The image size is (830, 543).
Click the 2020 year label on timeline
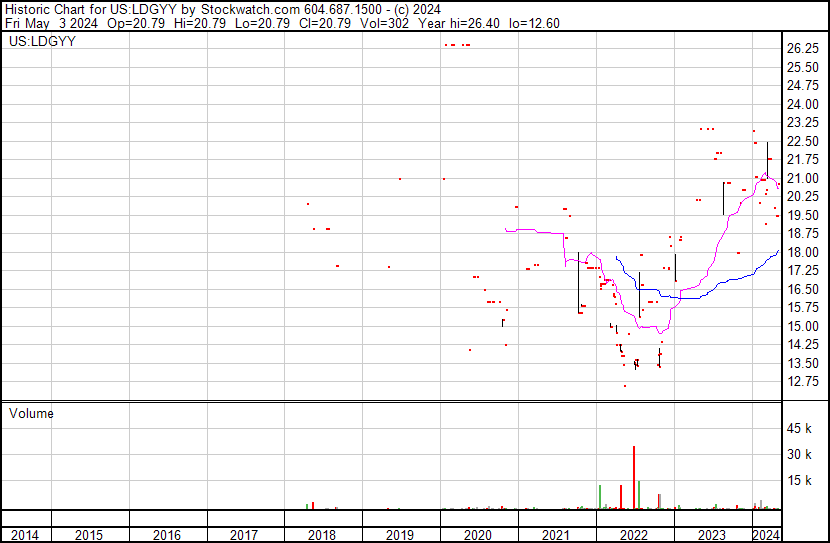click(x=478, y=535)
